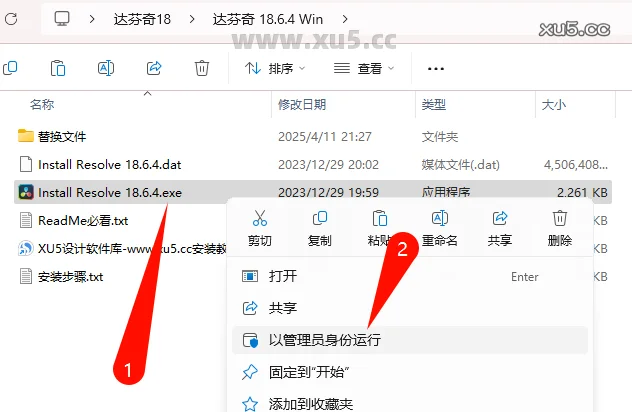
Task: Click the toolbar share icon
Action: [154, 68]
